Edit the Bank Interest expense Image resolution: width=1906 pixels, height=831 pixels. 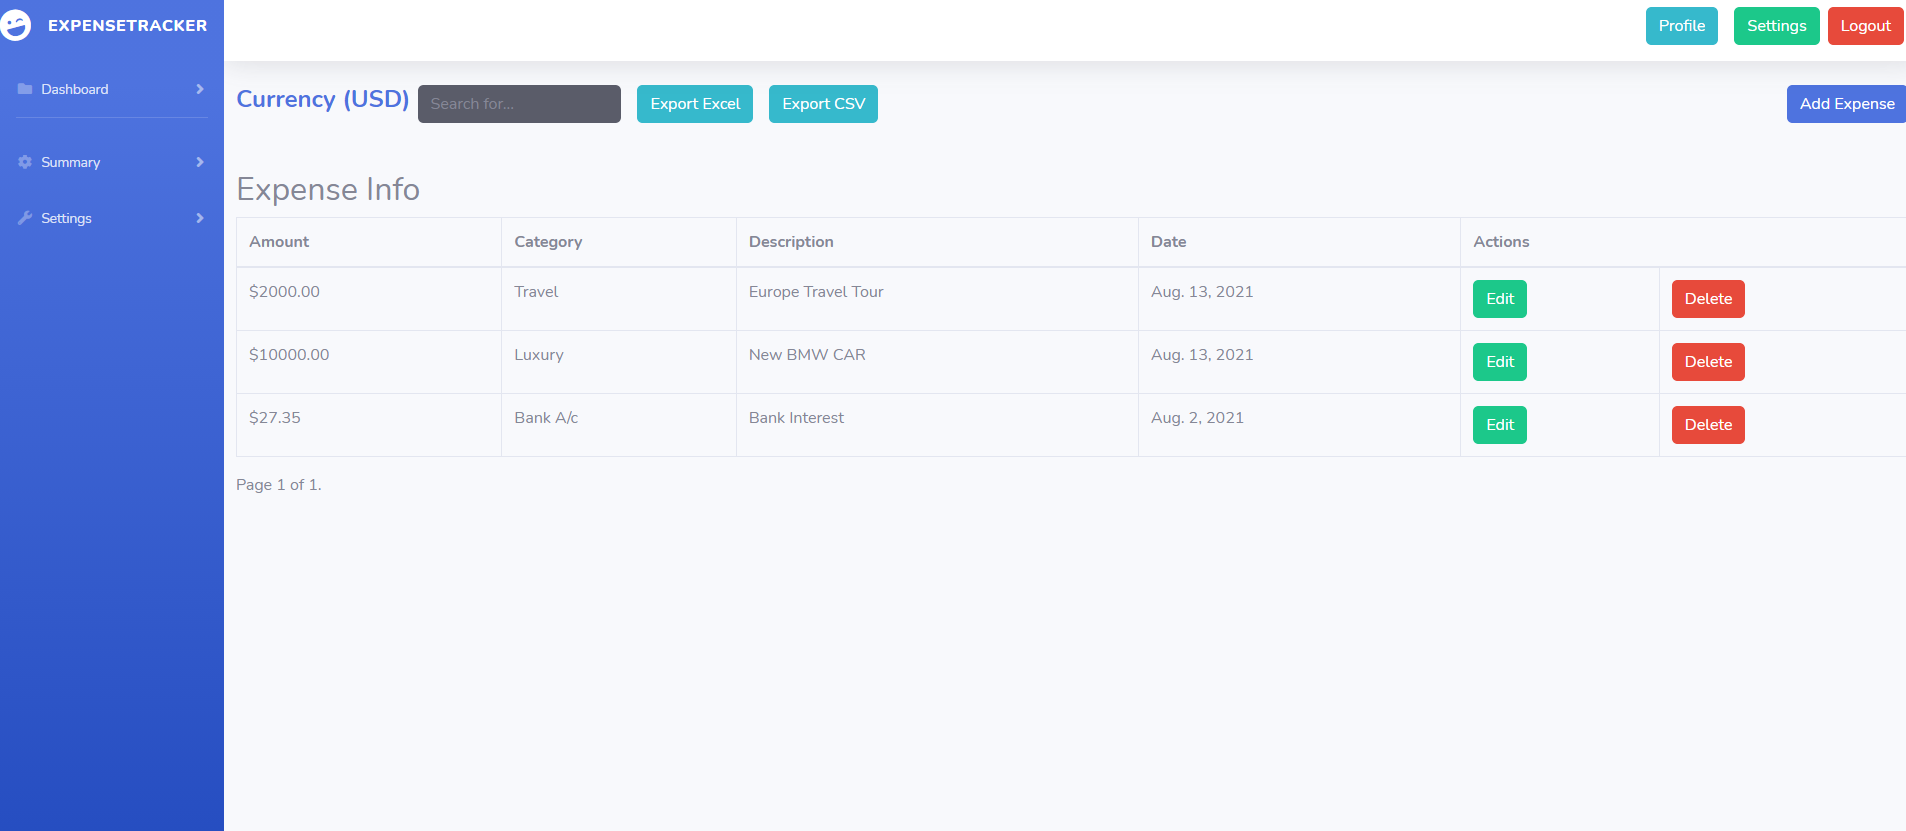click(1500, 425)
